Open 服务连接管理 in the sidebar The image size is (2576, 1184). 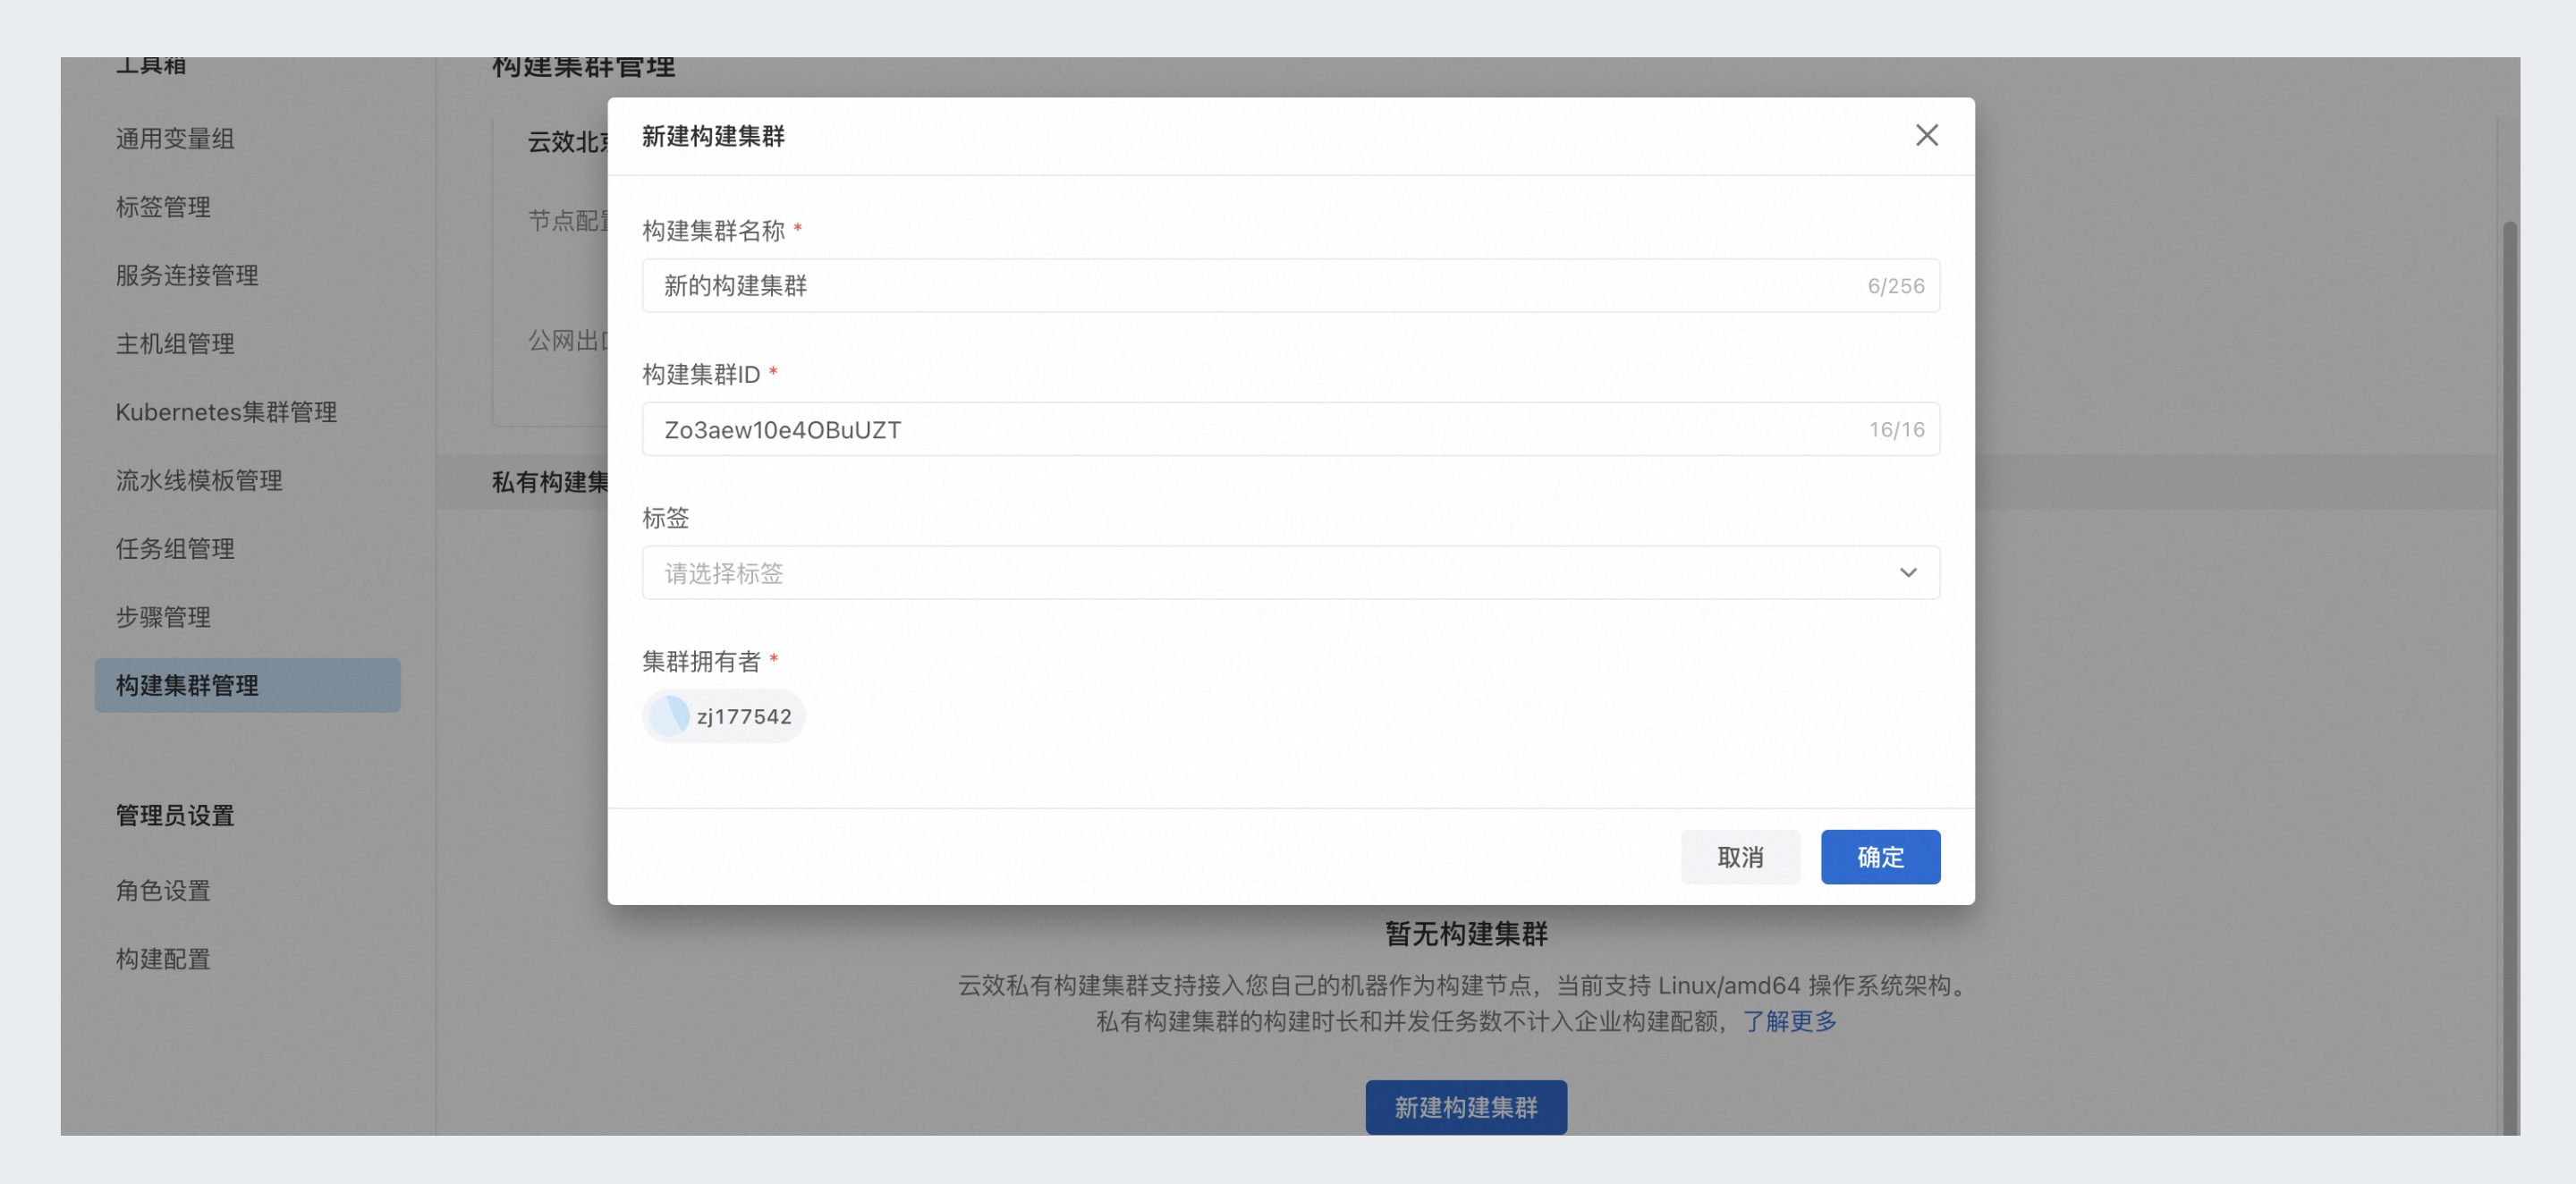tap(187, 275)
